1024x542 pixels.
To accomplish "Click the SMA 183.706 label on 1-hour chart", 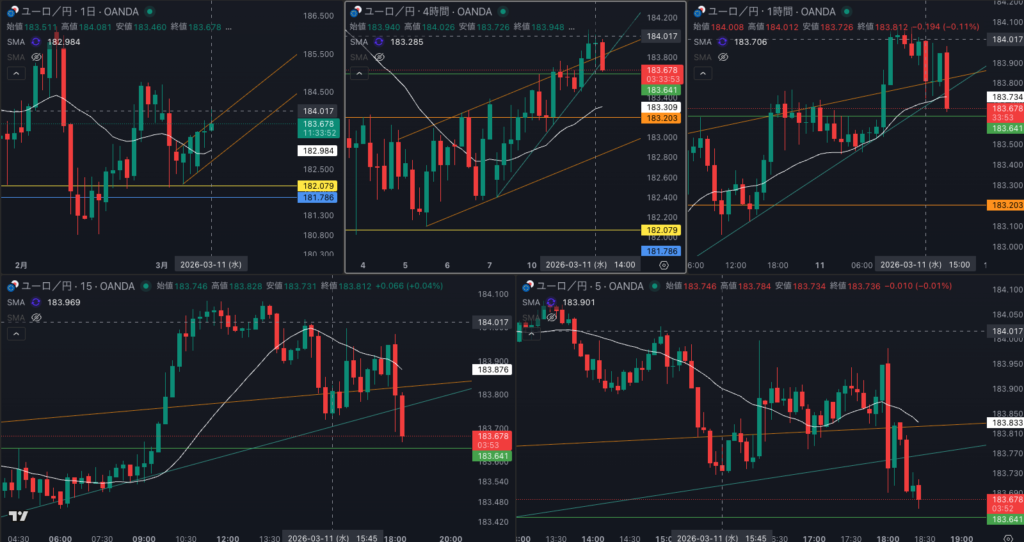I will (x=750, y=42).
